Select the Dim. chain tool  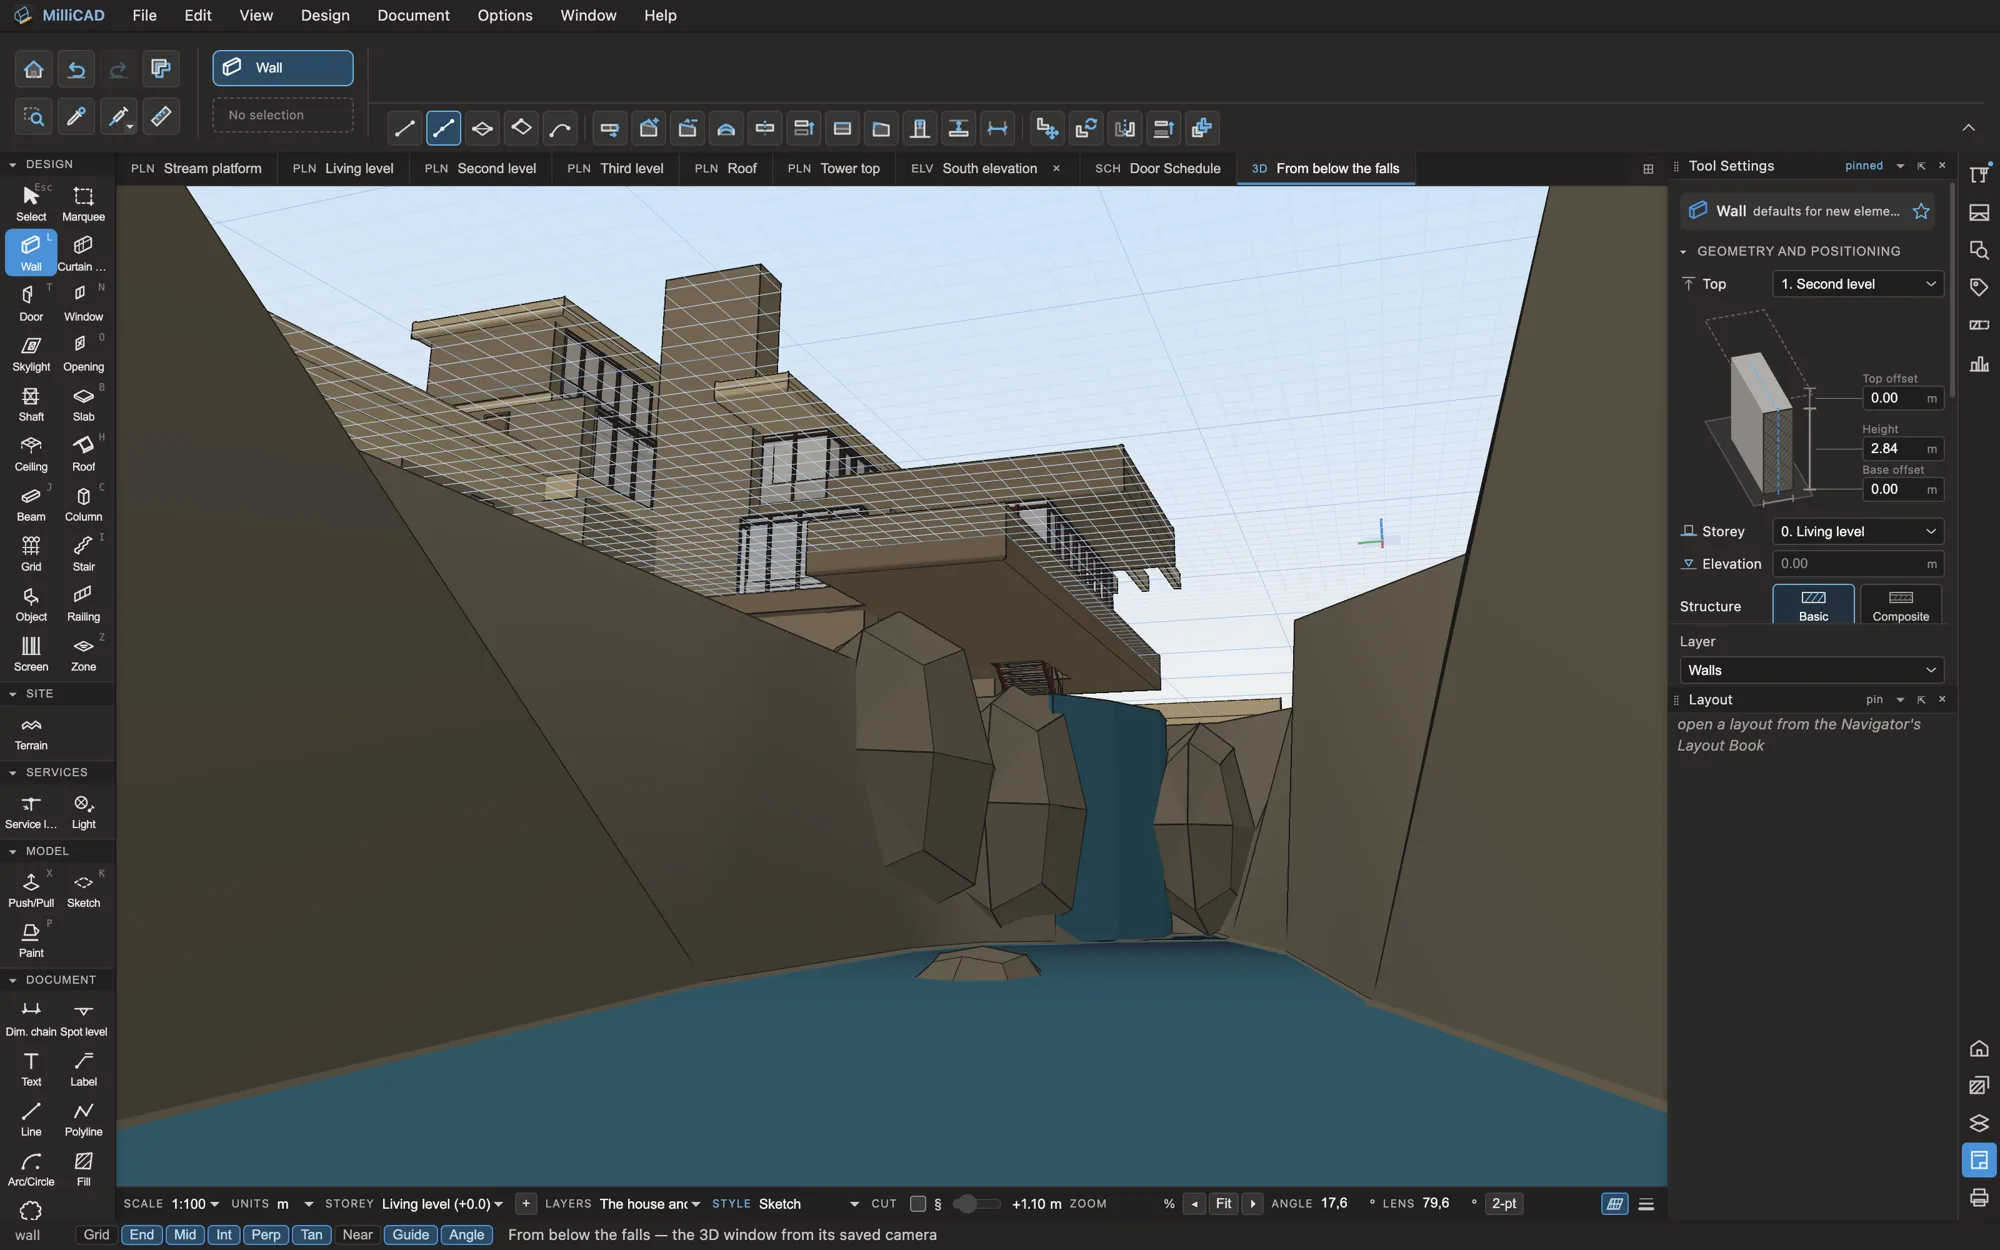[31, 1018]
